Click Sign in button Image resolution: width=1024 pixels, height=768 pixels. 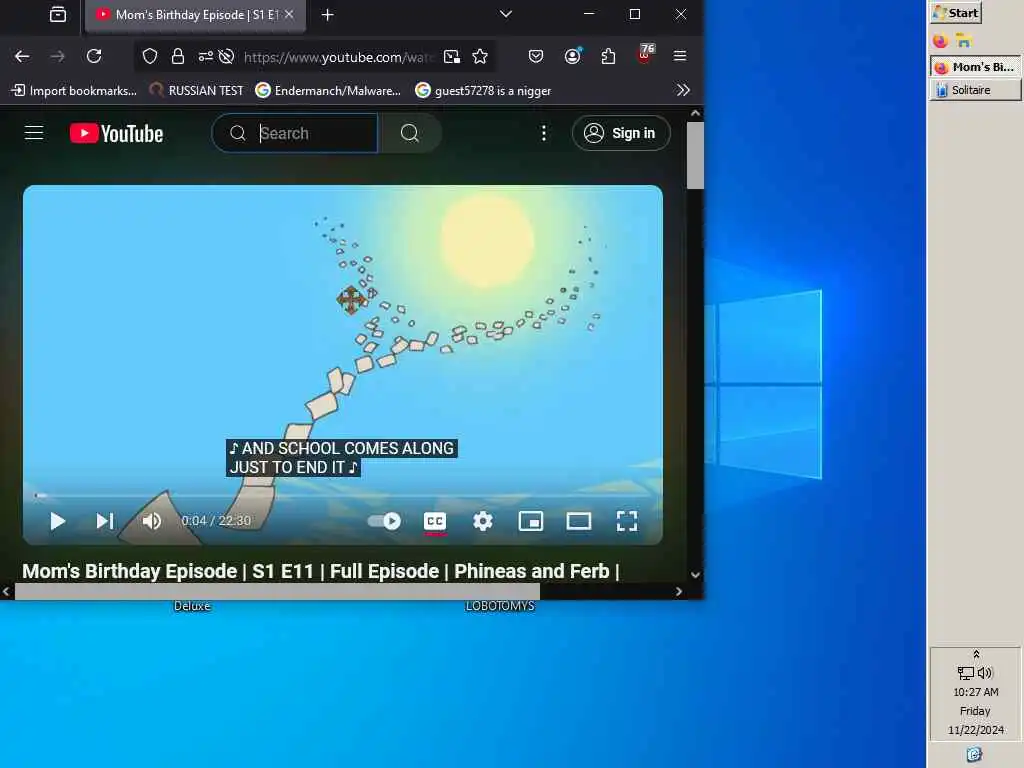pos(621,133)
